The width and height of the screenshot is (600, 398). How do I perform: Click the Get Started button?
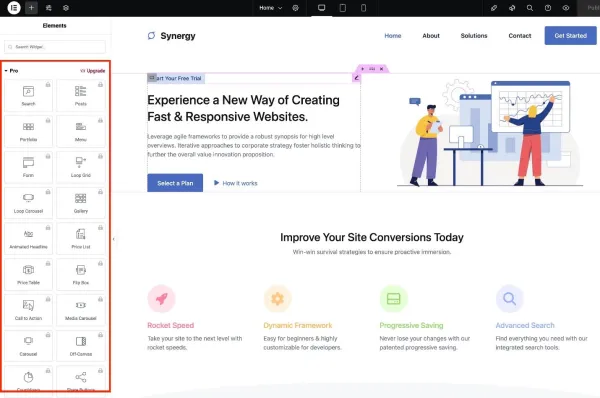(x=571, y=36)
